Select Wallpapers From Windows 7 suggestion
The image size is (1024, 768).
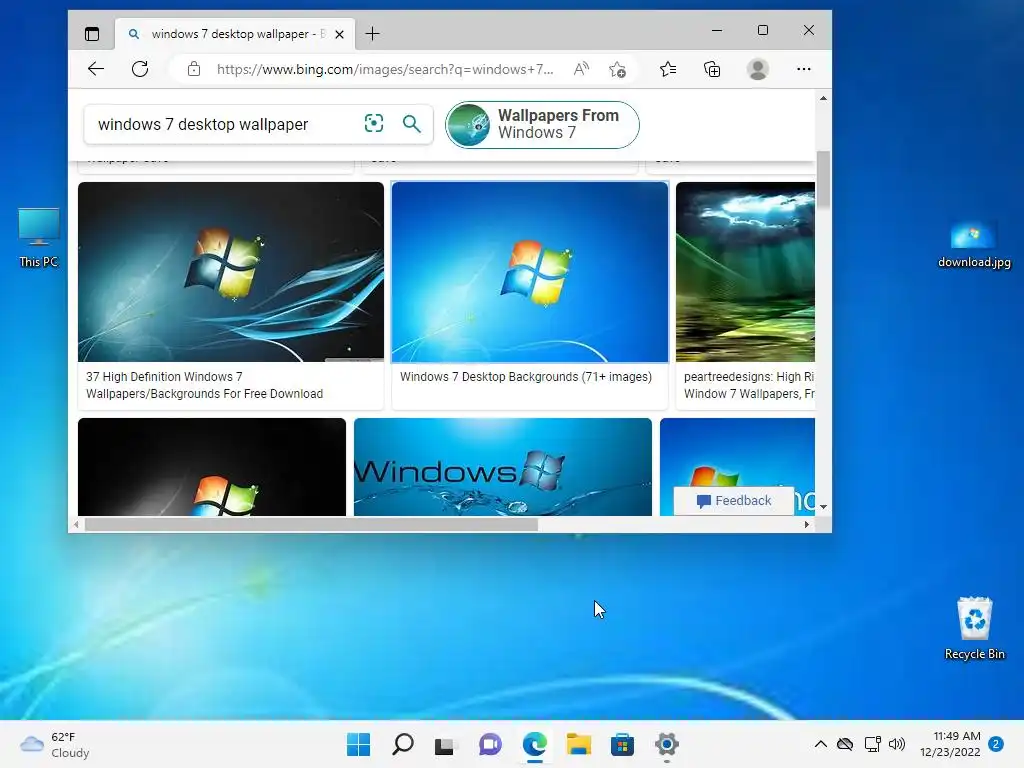[542, 125]
